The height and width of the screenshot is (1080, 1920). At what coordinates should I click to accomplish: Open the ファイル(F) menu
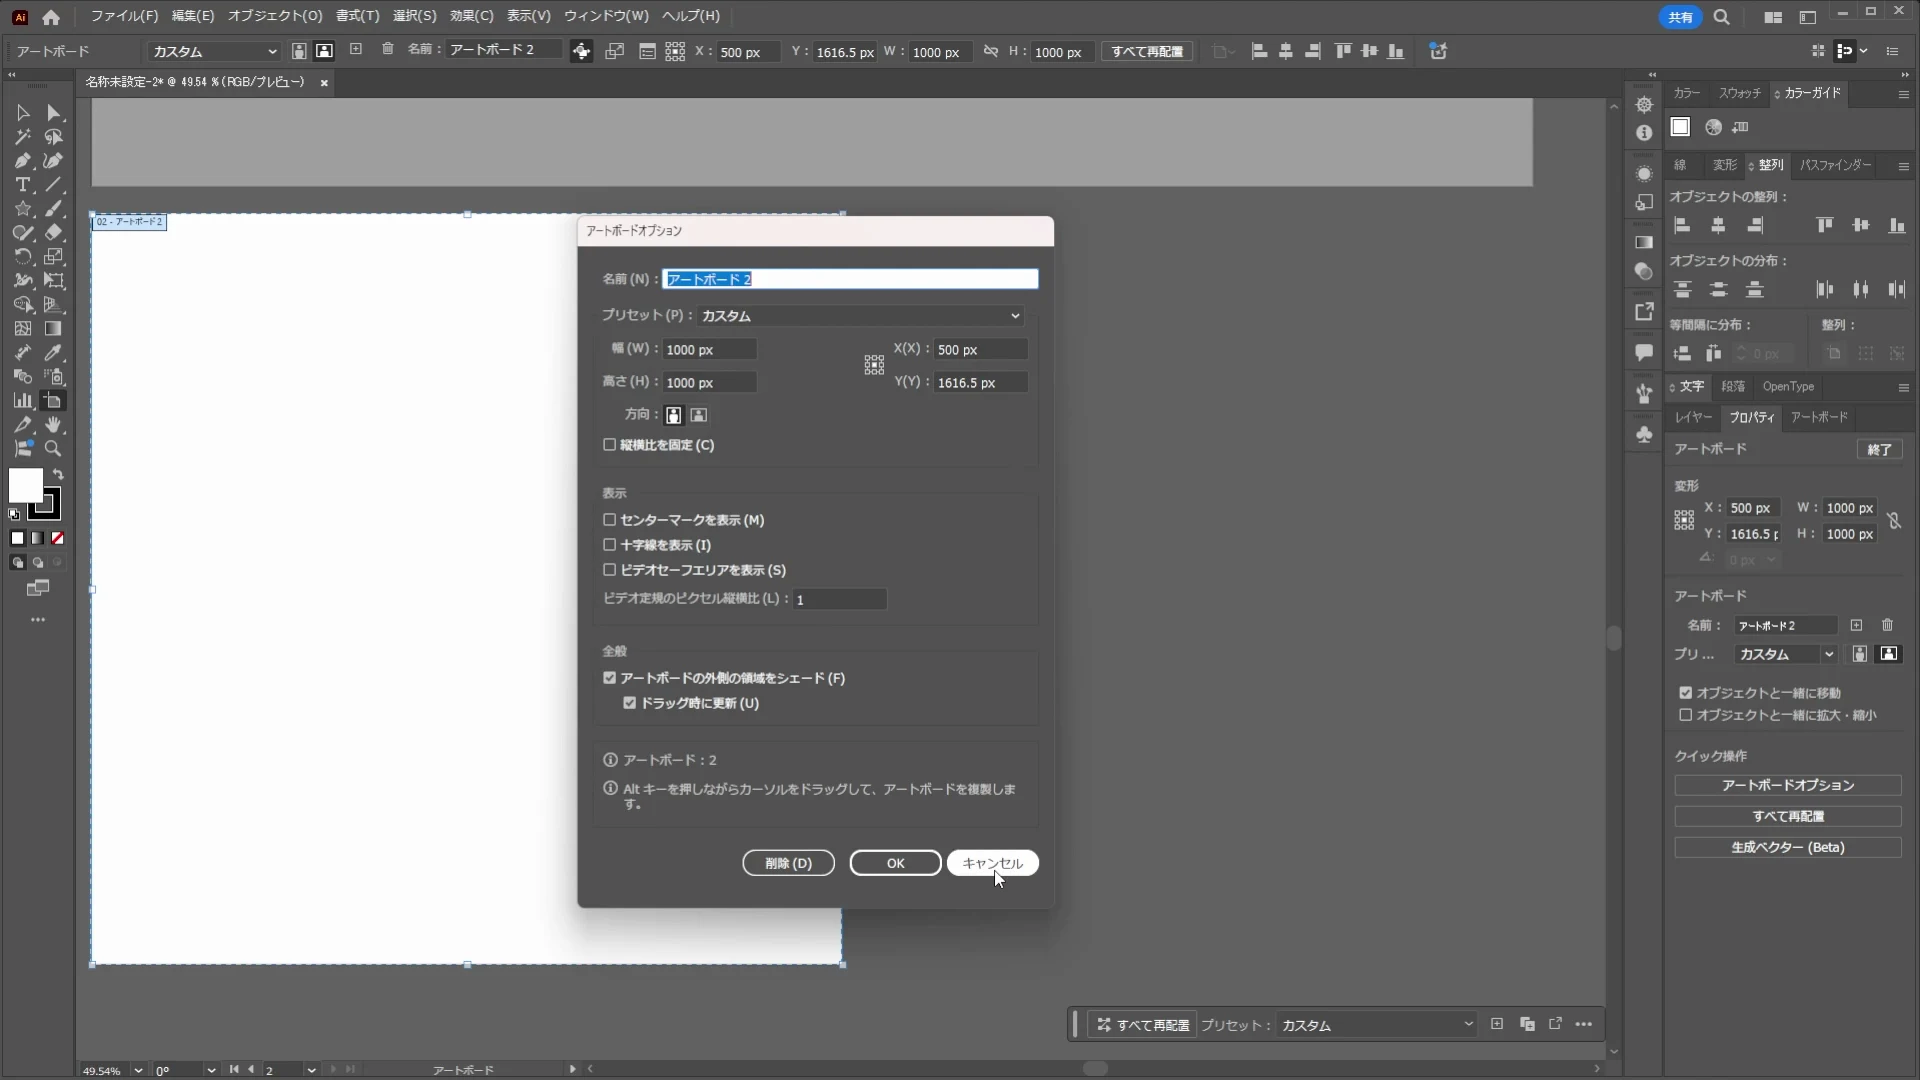(x=124, y=16)
